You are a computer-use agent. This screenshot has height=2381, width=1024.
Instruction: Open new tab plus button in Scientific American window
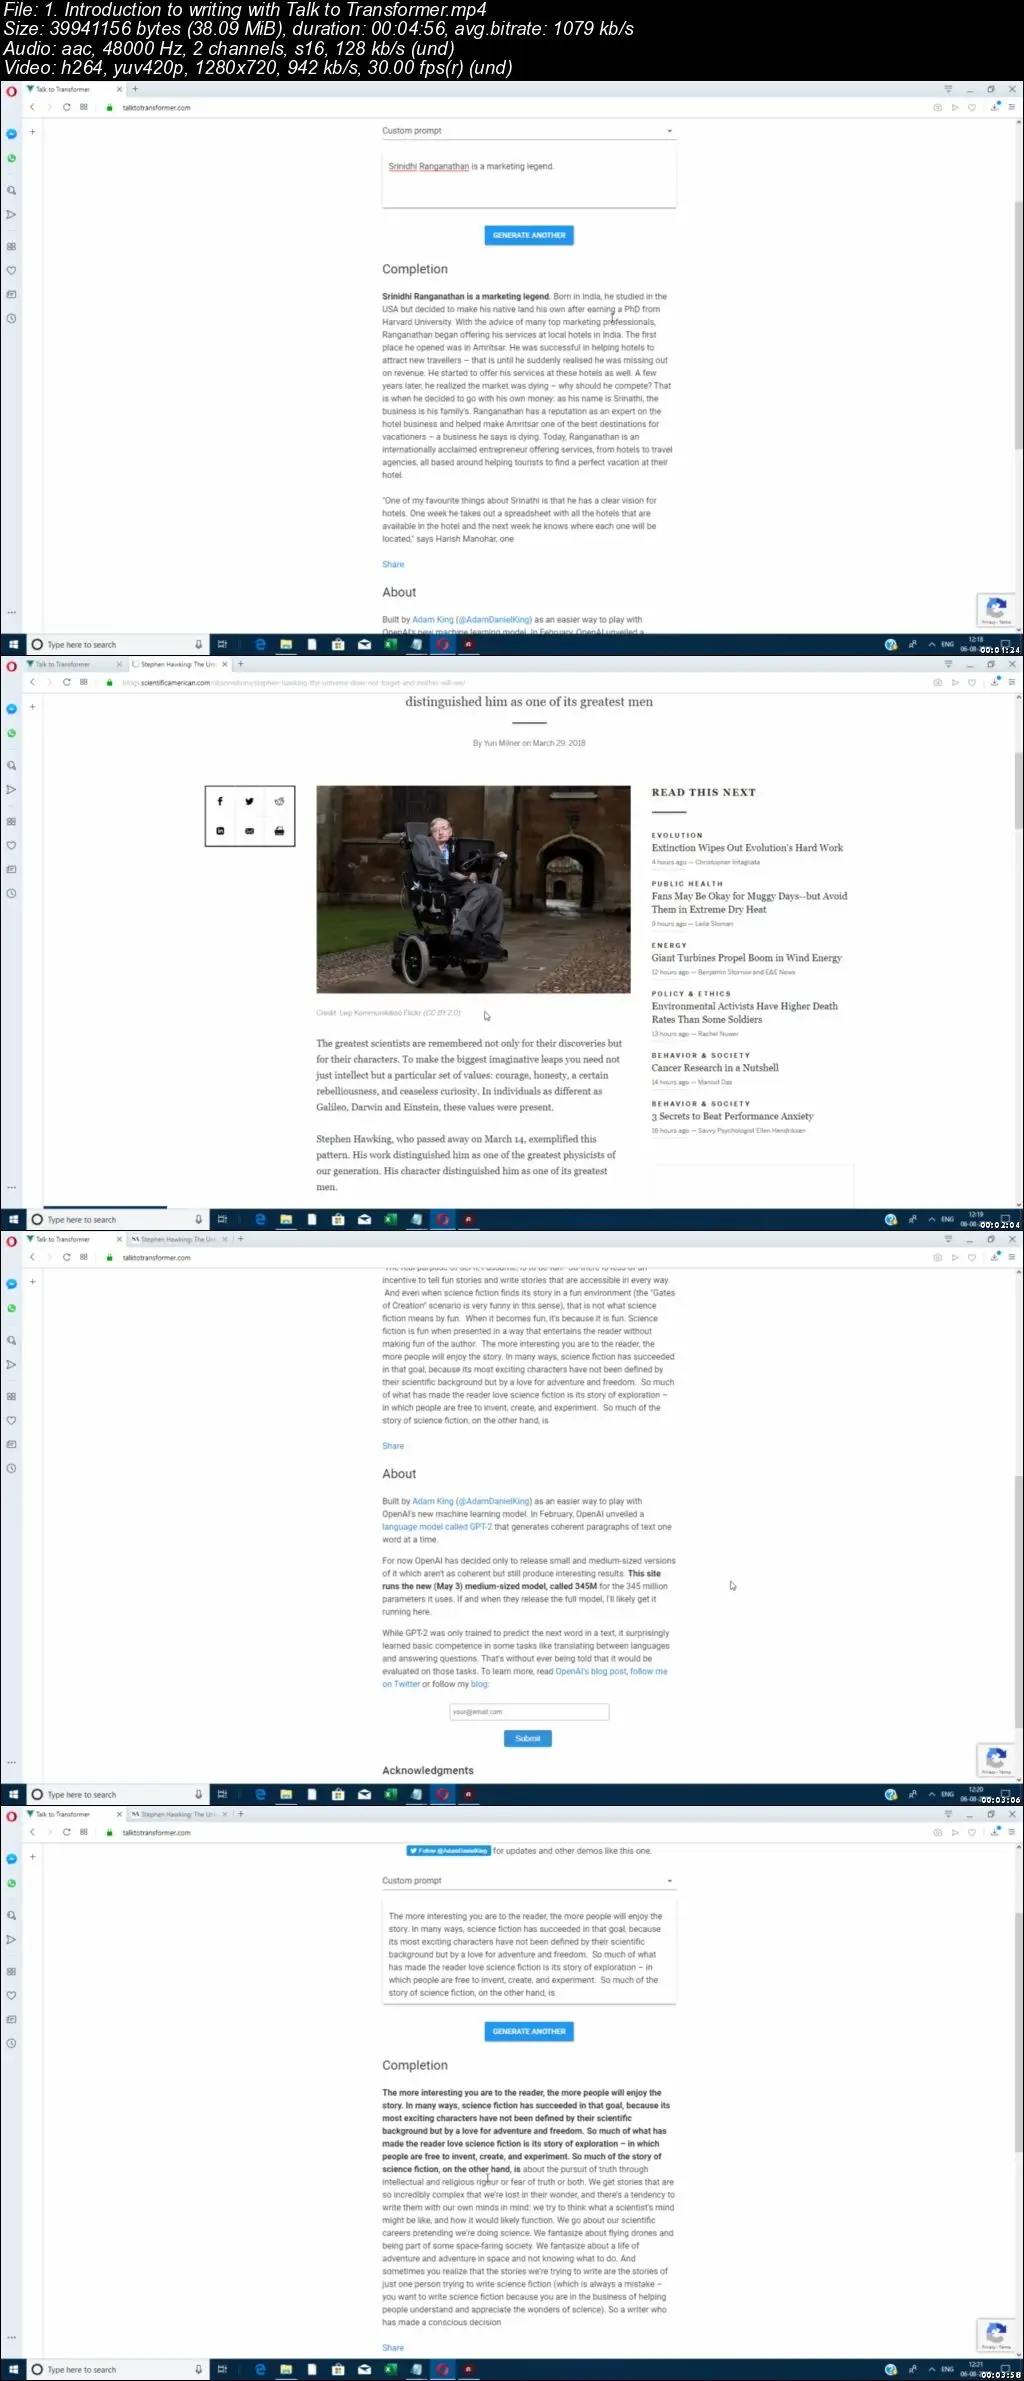[x=240, y=664]
